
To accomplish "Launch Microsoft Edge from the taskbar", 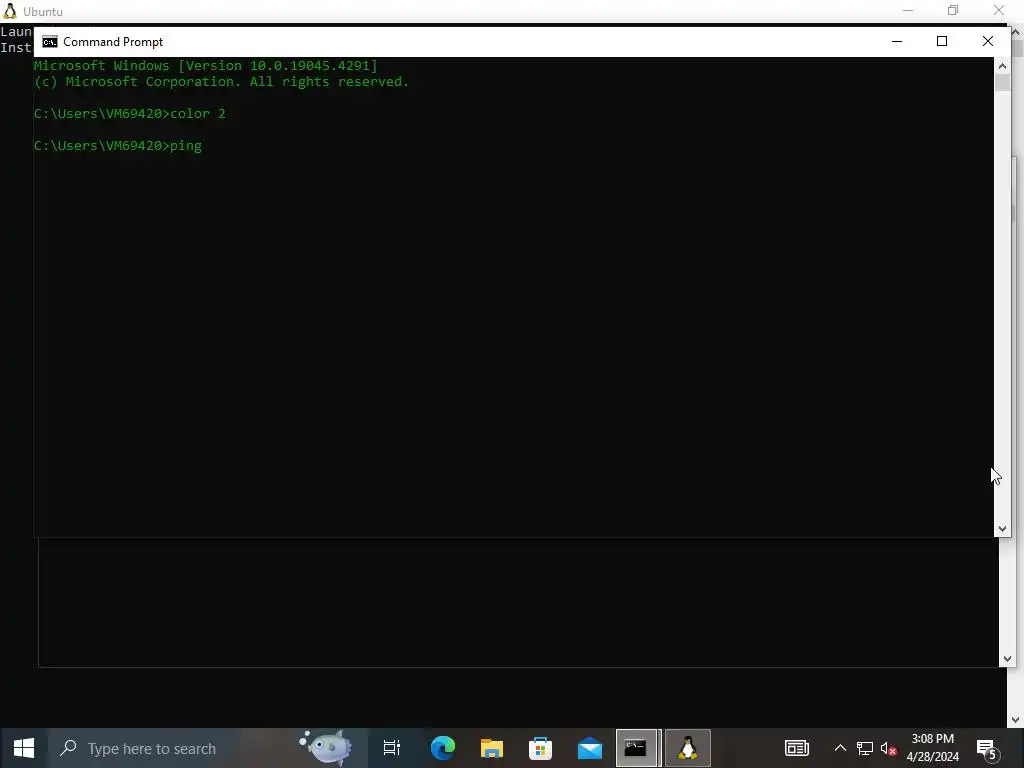I will click(443, 748).
